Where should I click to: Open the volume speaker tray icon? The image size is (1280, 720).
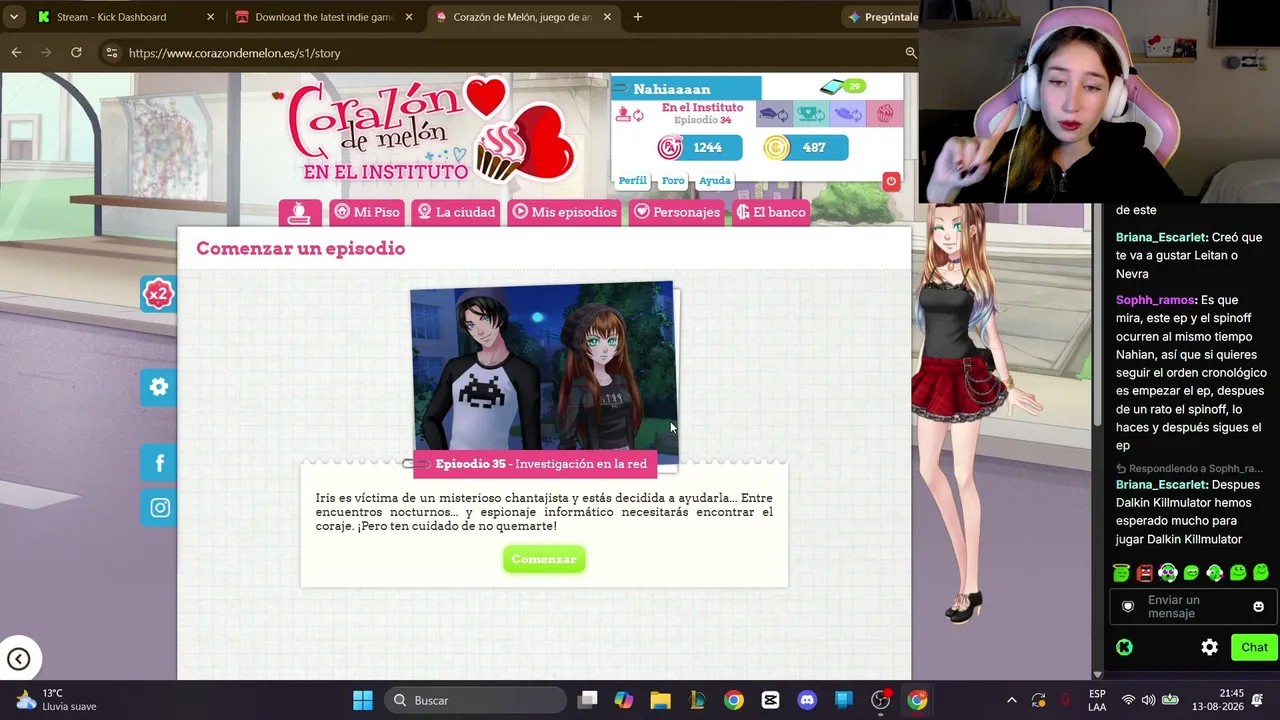[1148, 700]
